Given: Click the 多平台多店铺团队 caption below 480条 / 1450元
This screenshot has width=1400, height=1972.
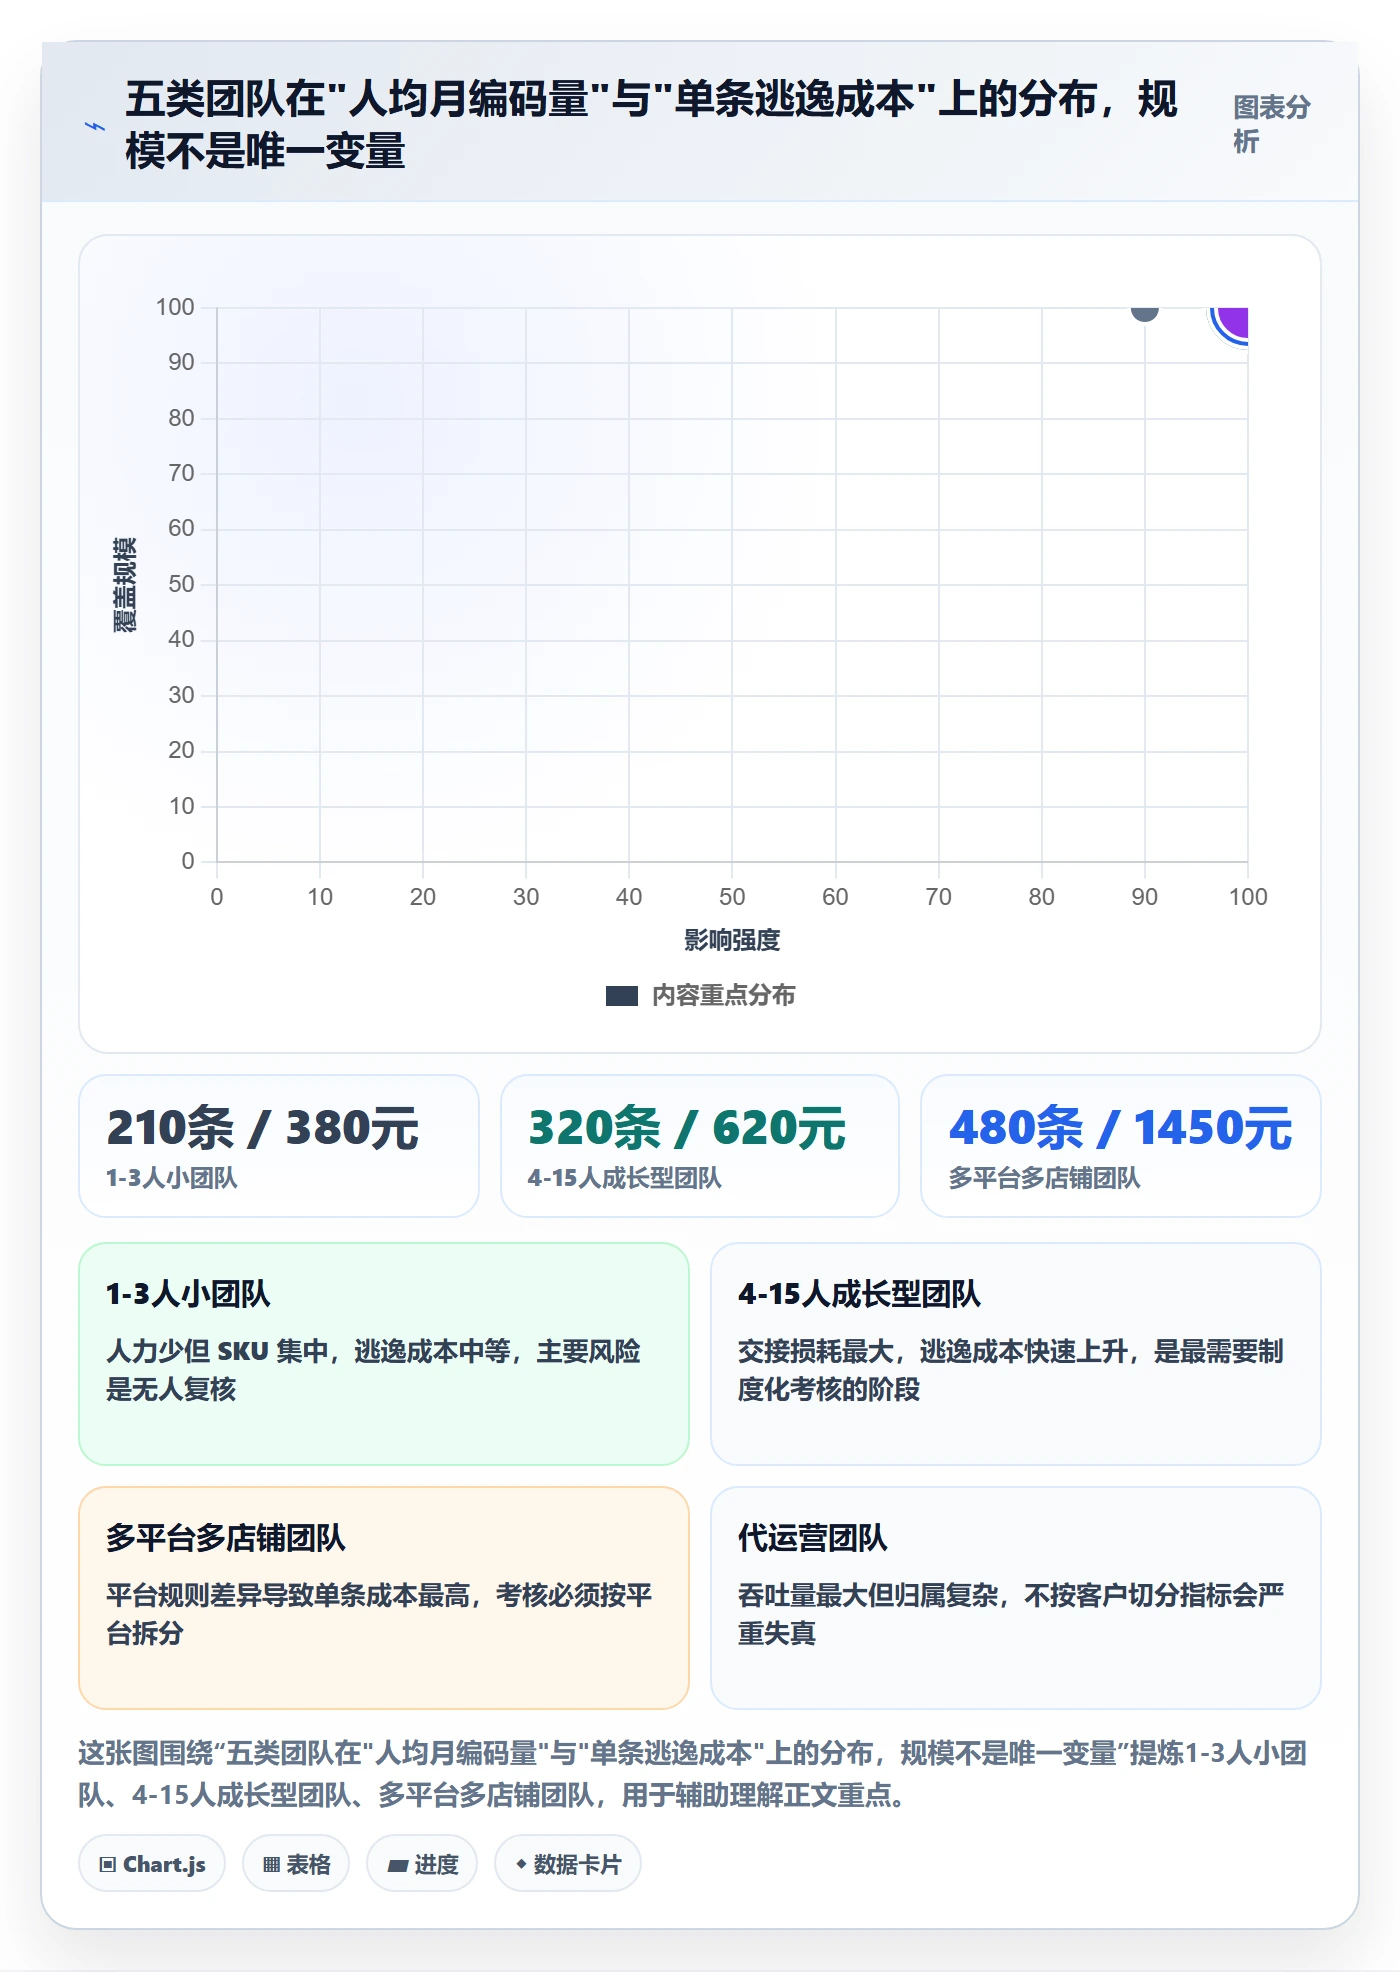Looking at the screenshot, I should coord(1045,1178).
